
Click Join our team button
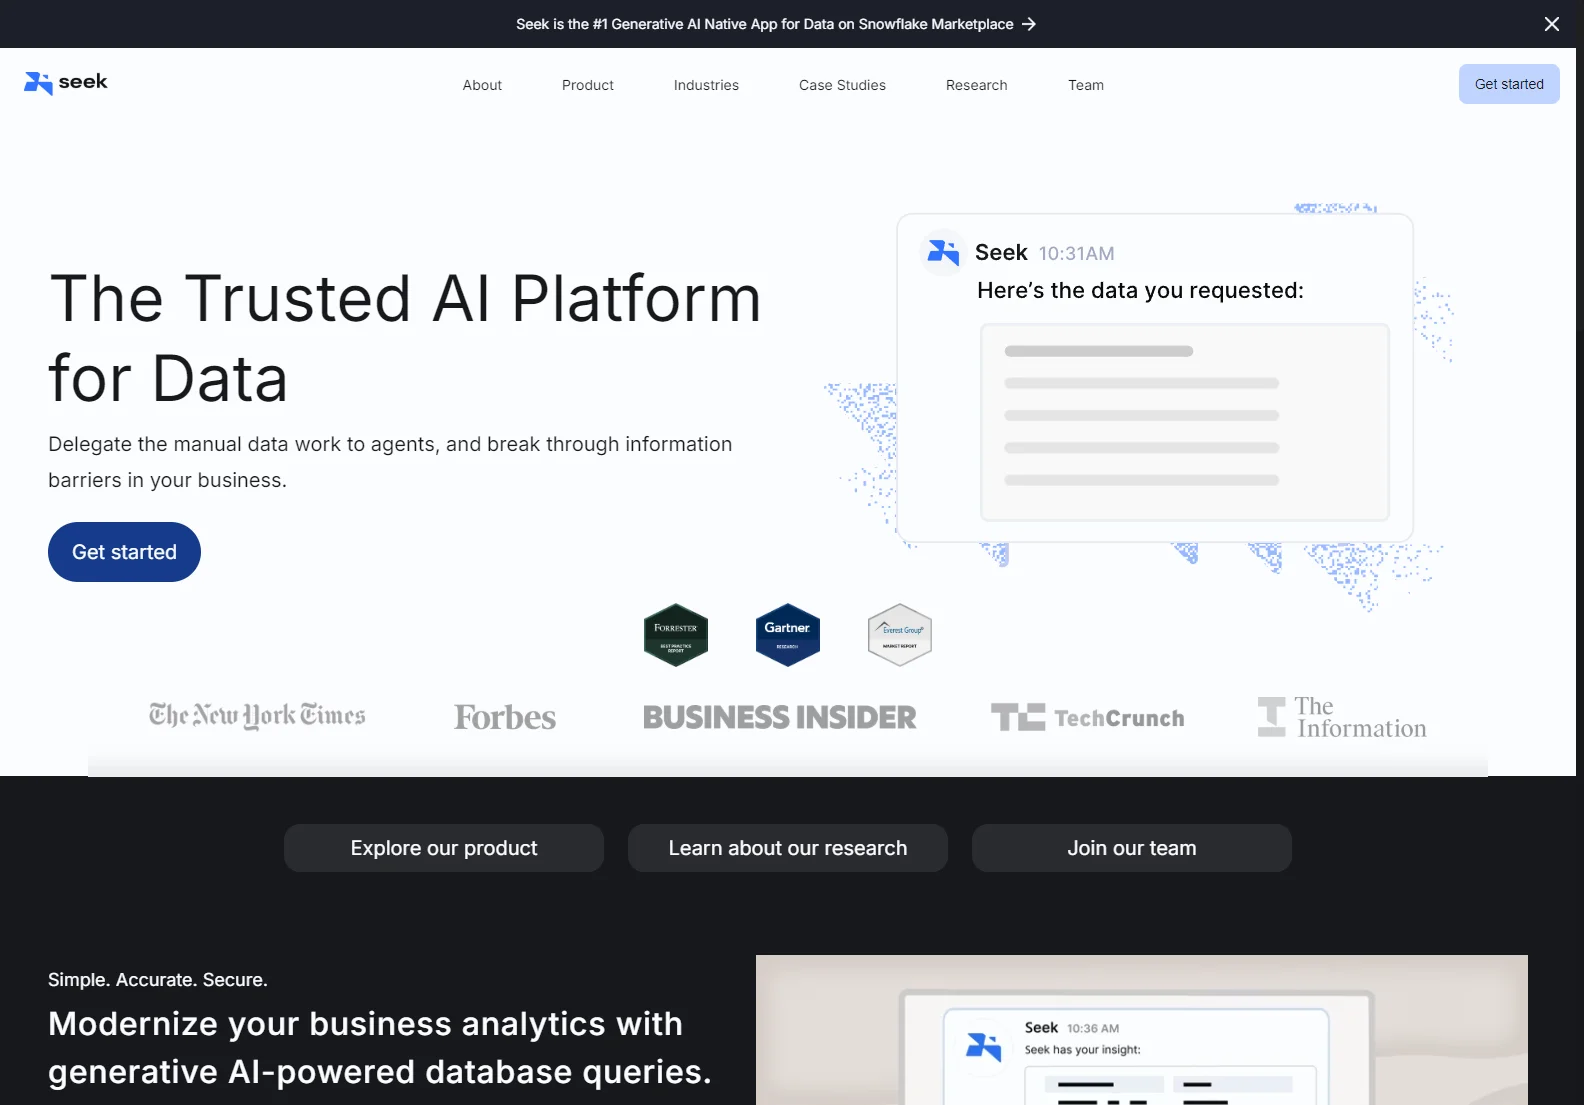click(1132, 848)
